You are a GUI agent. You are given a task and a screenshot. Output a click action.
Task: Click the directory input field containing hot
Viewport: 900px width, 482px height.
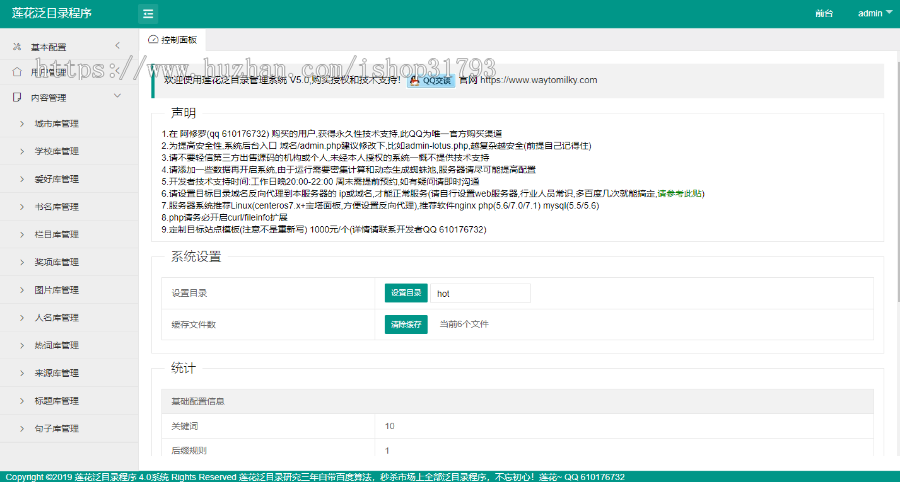480,293
